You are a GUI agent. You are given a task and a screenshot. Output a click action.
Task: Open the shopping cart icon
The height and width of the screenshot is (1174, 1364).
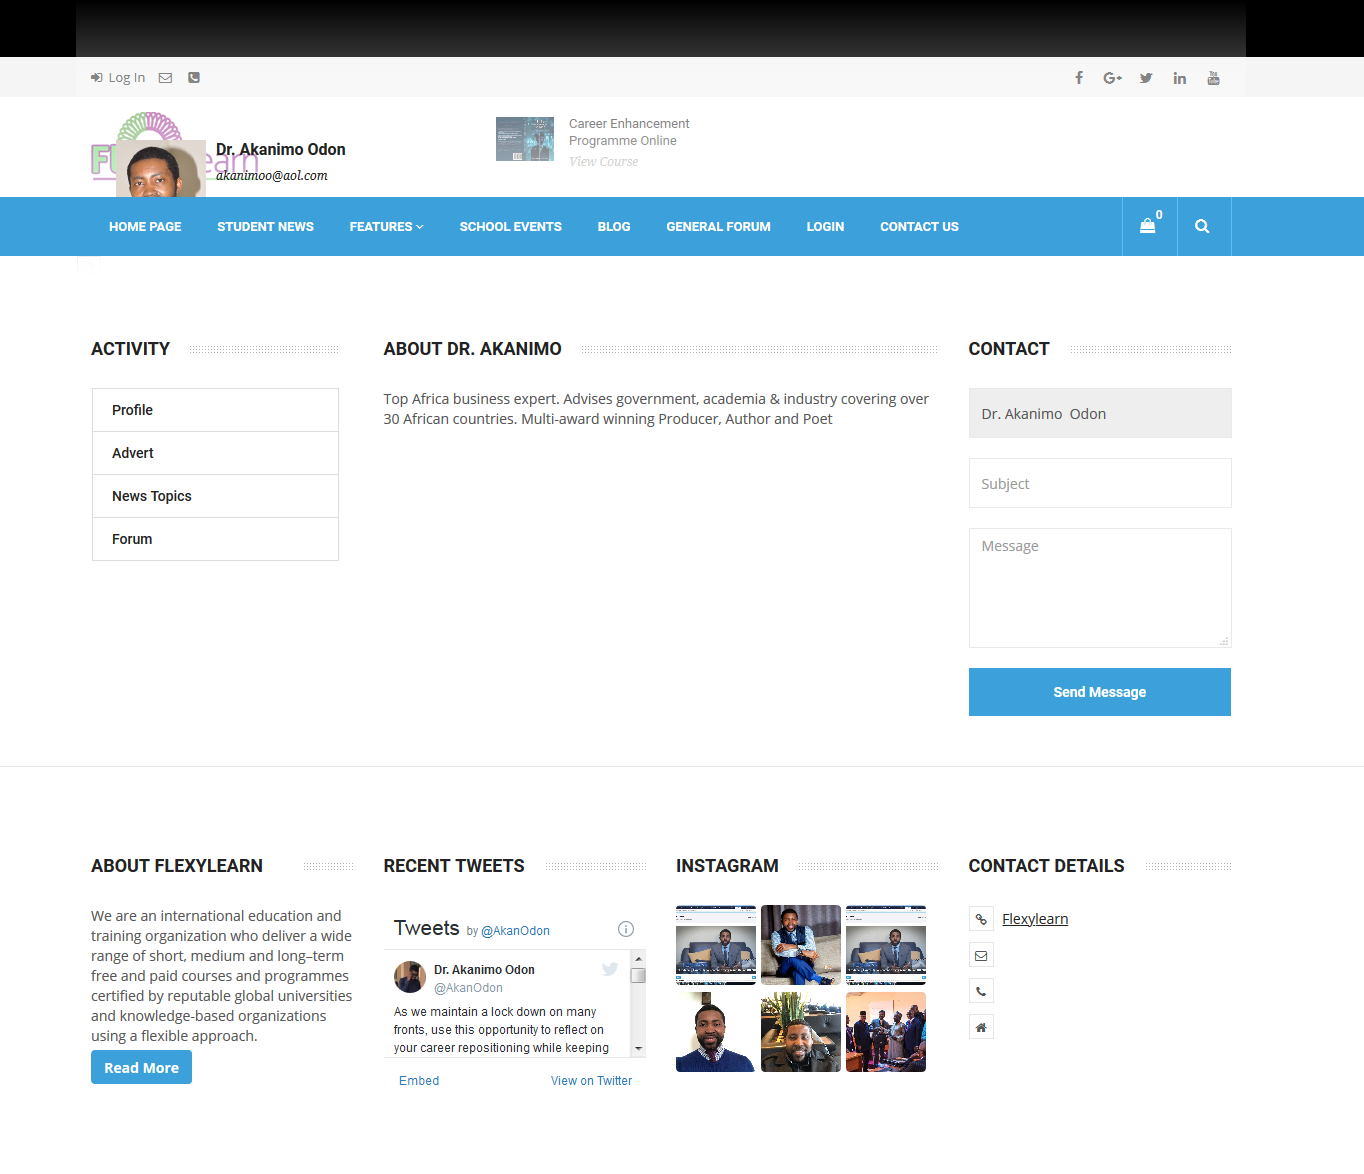[x=1149, y=227]
